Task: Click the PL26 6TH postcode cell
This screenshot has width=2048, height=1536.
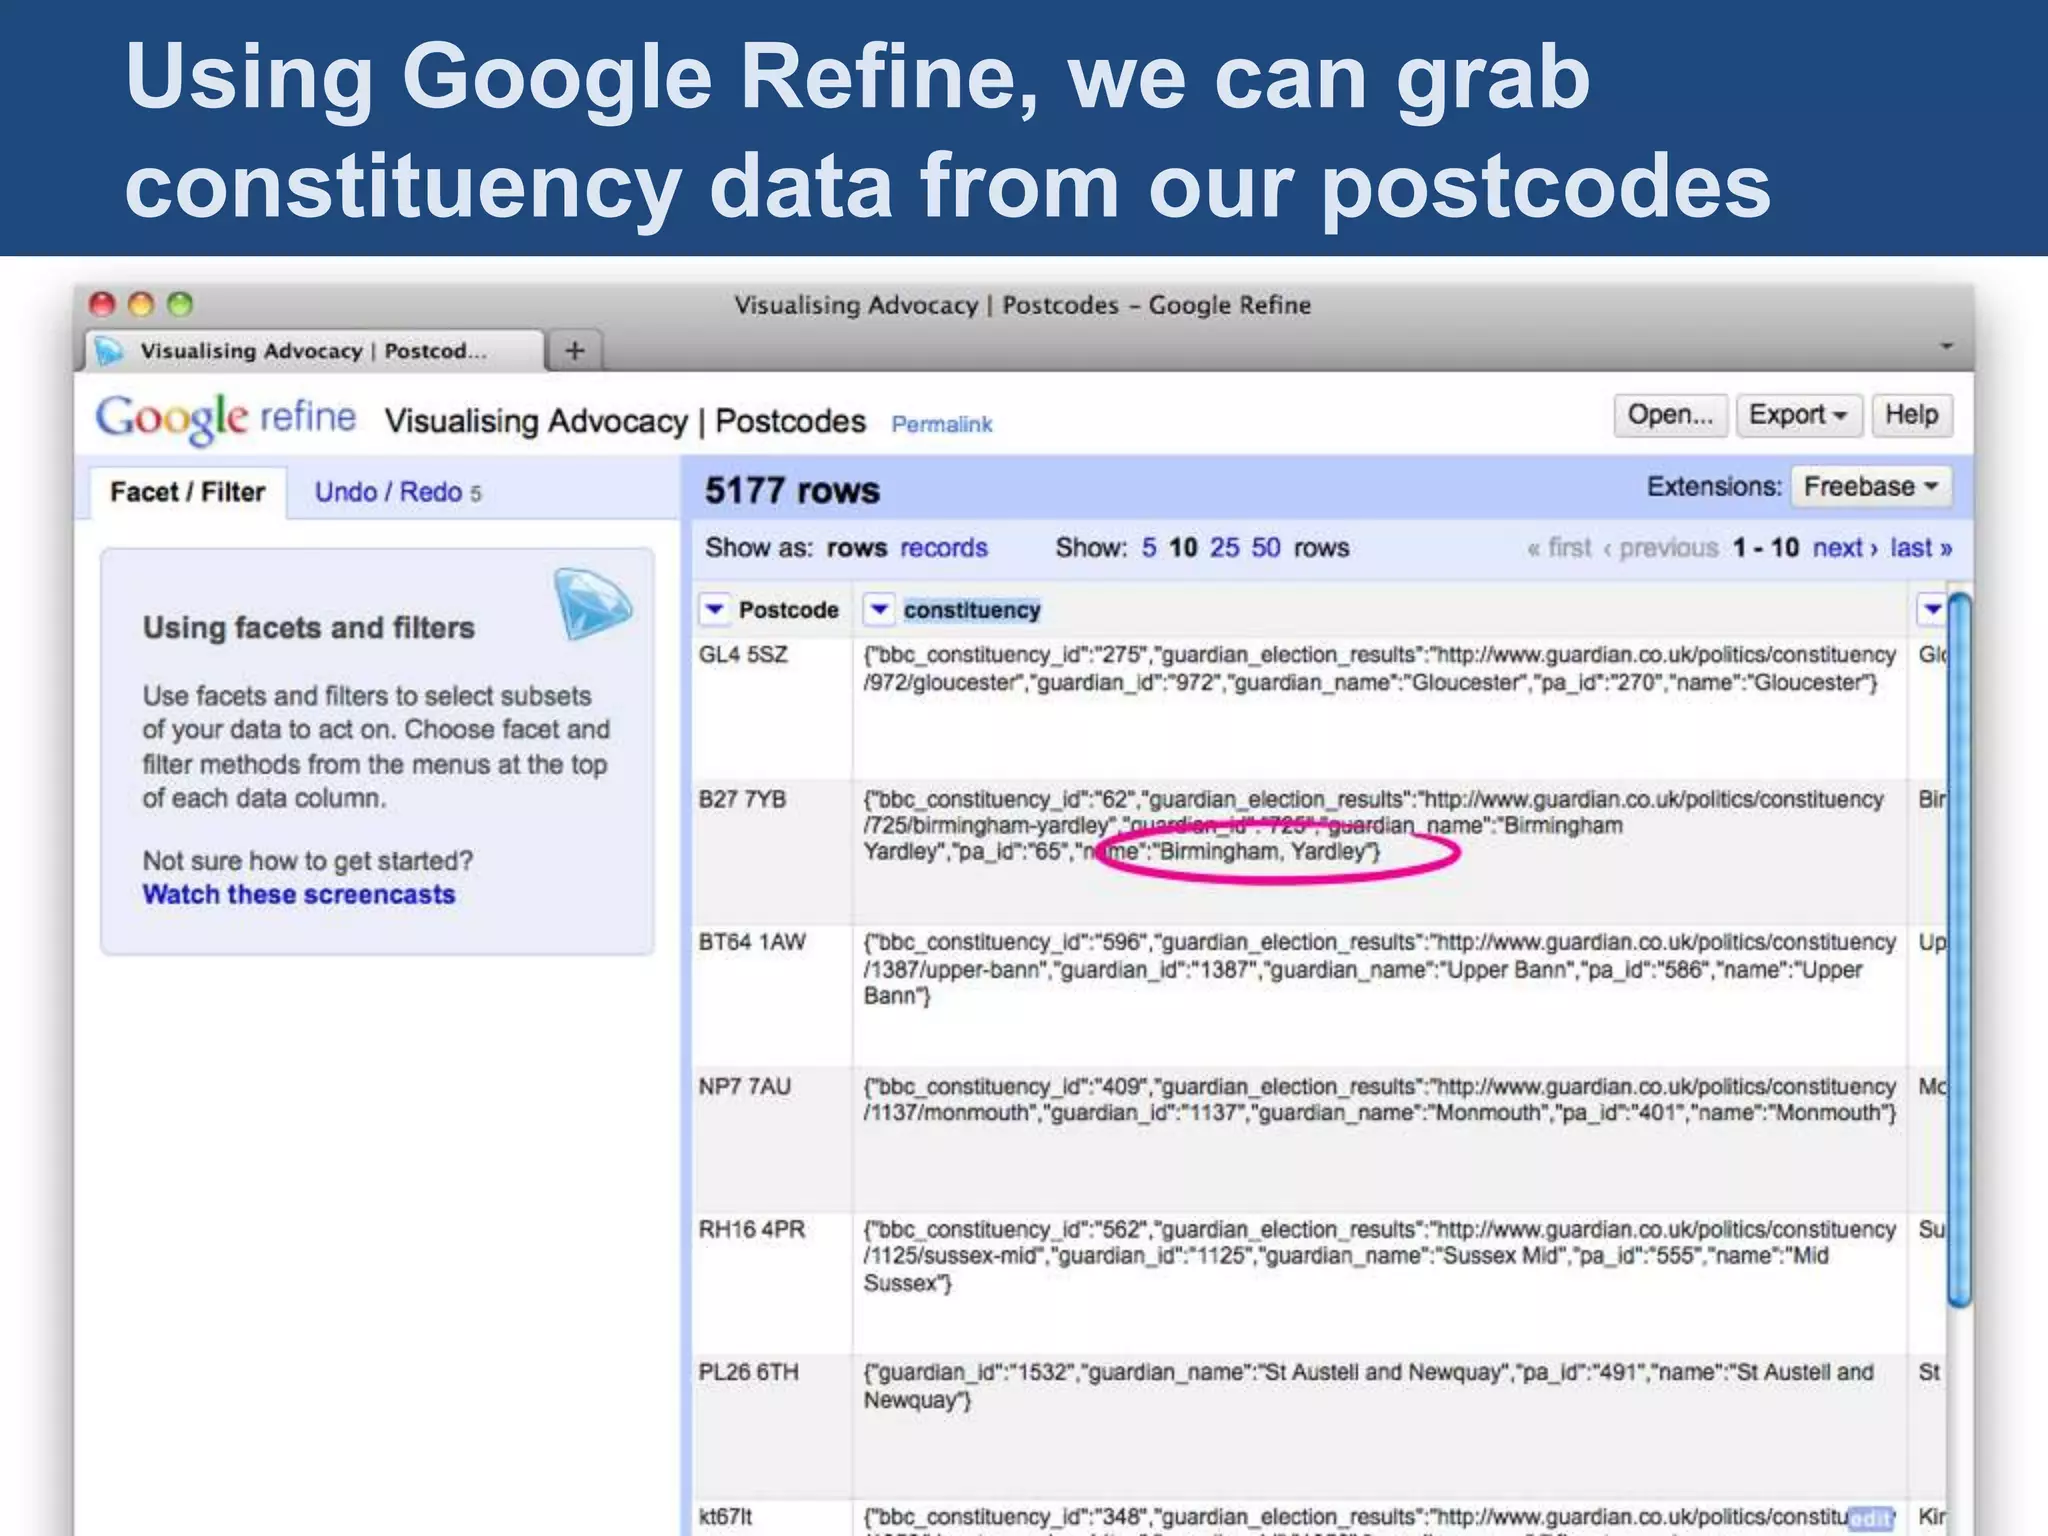Action: click(773, 1426)
